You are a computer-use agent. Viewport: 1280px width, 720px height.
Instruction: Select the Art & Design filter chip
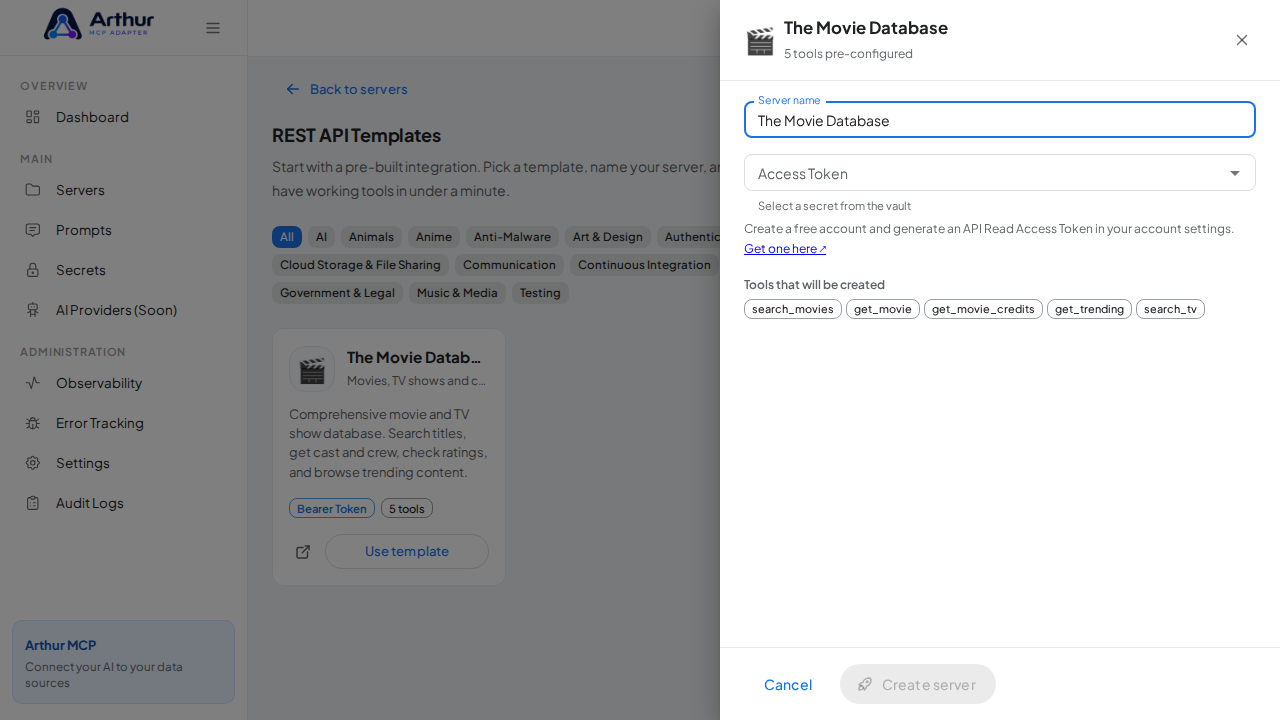point(608,237)
